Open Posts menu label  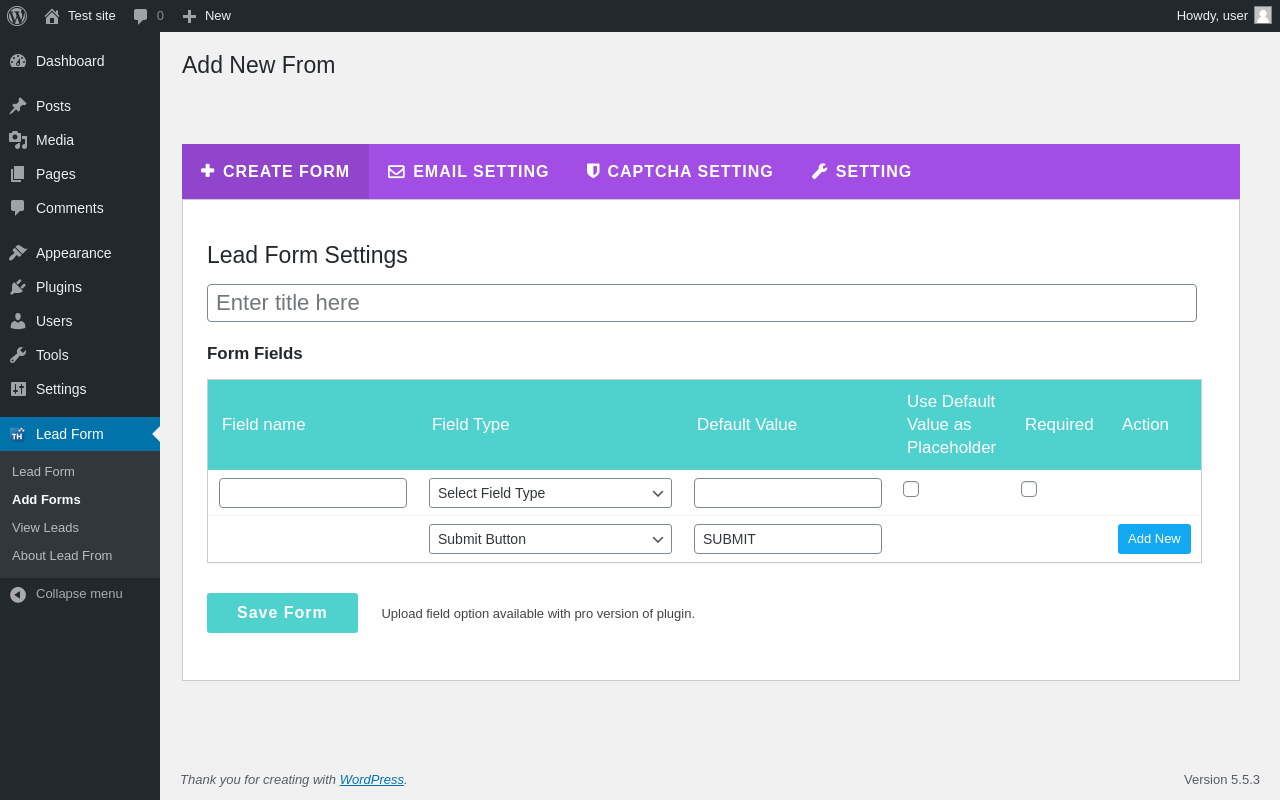53,106
